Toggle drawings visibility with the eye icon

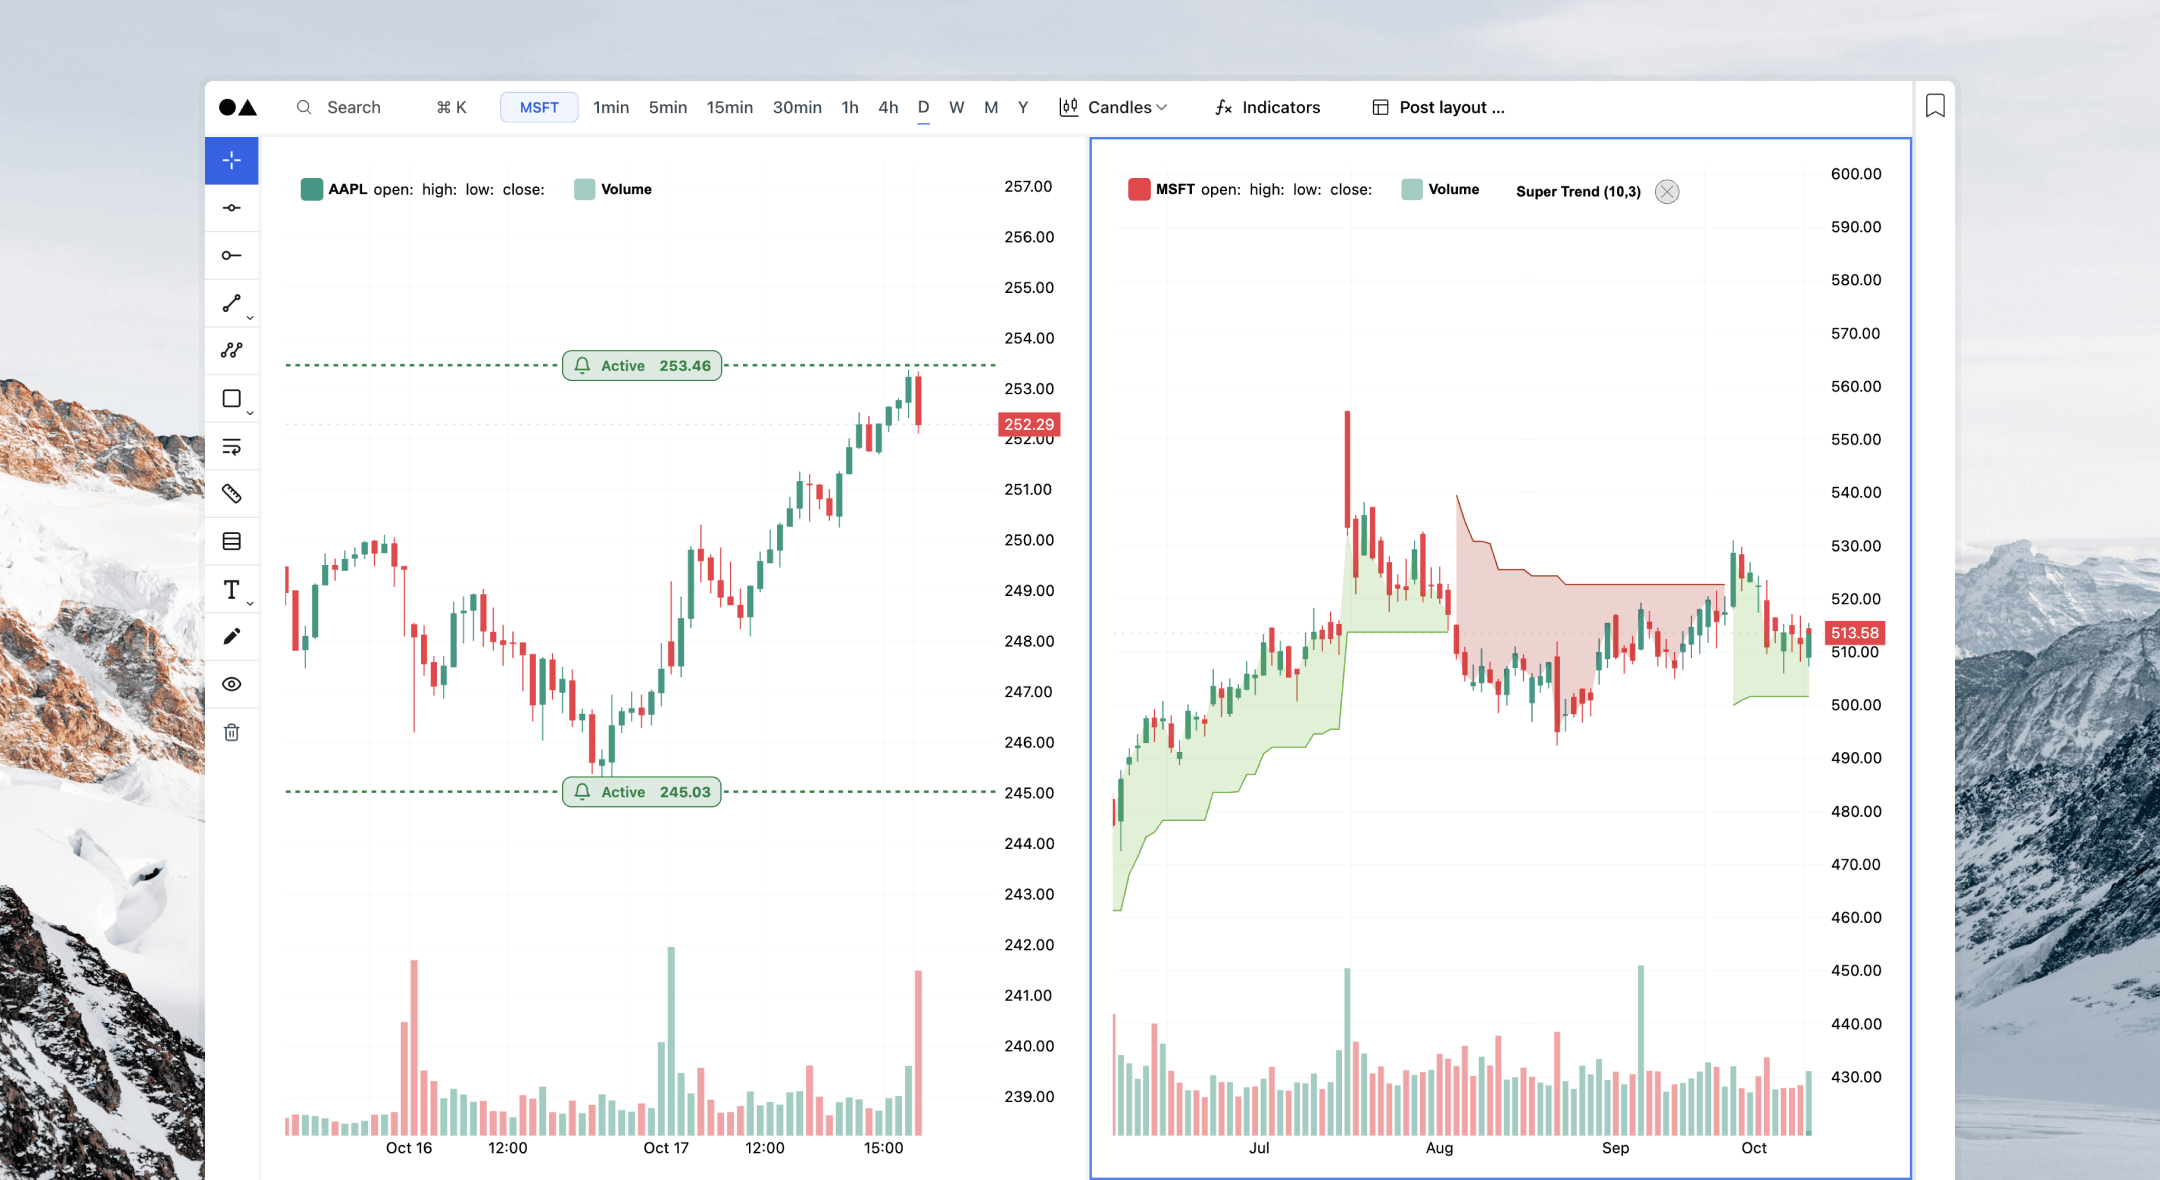tap(232, 684)
